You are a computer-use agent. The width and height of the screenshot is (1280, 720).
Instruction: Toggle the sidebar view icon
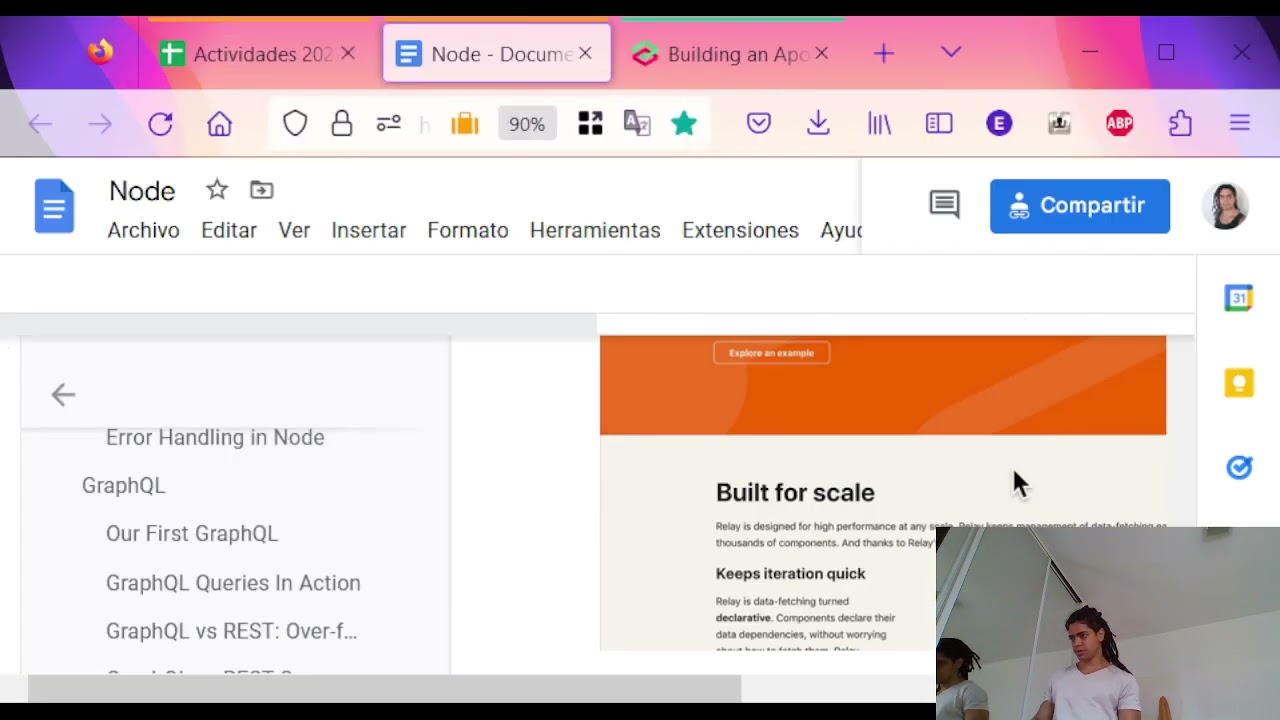point(939,124)
